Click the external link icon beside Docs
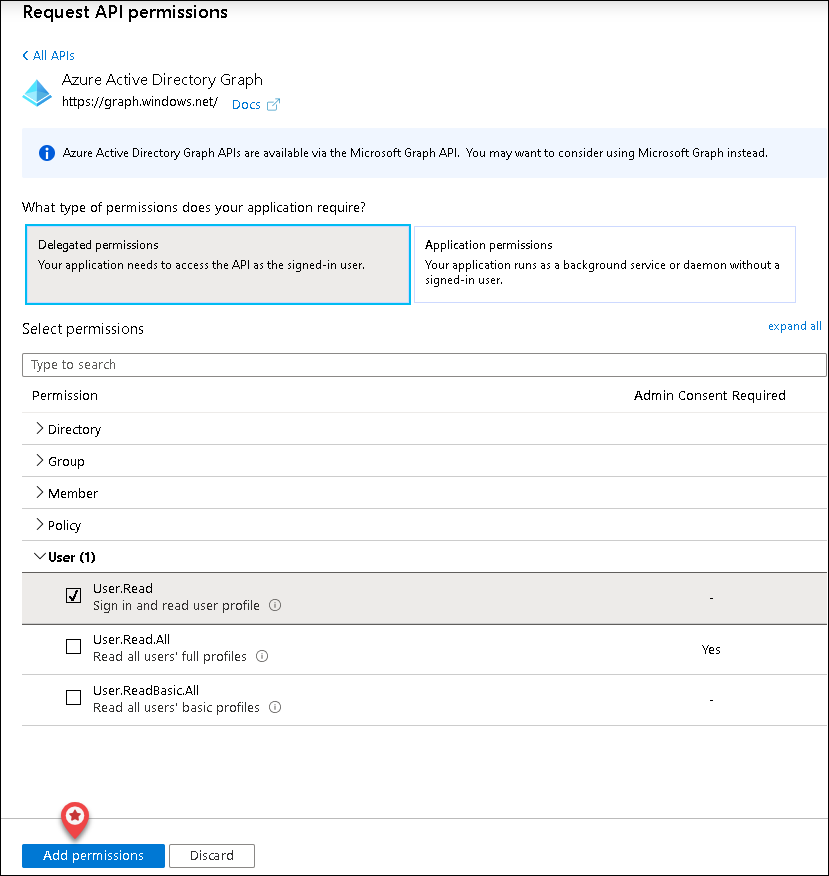 pyautogui.click(x=273, y=105)
